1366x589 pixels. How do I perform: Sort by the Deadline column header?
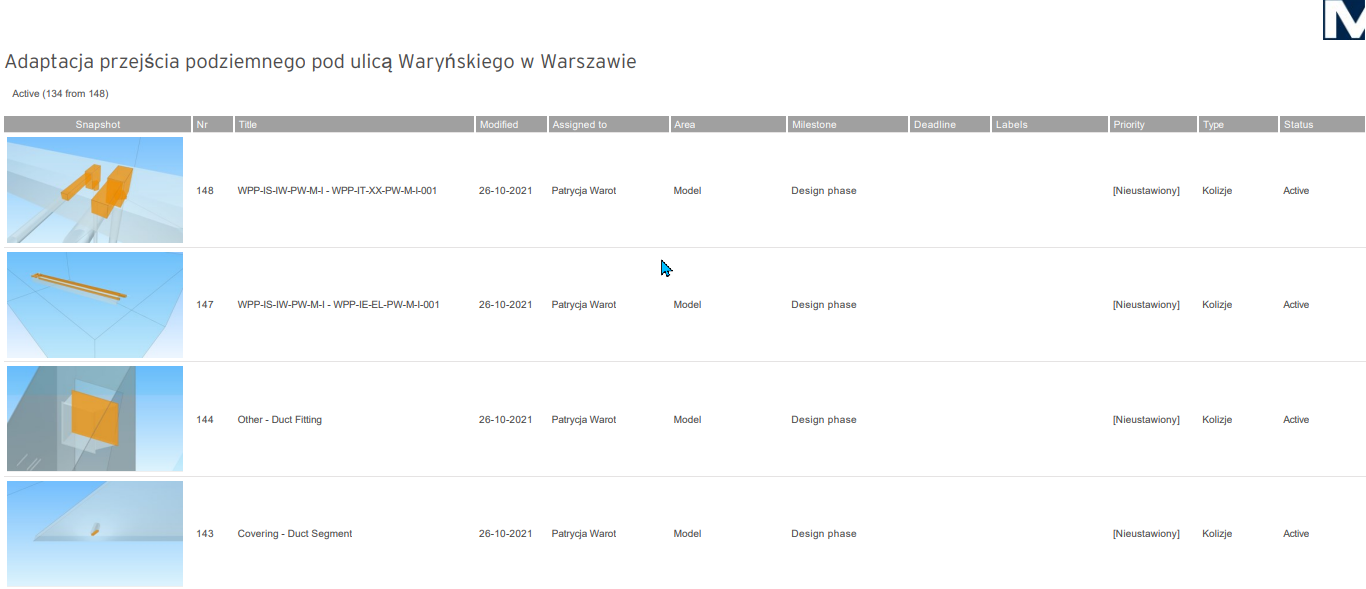point(950,125)
